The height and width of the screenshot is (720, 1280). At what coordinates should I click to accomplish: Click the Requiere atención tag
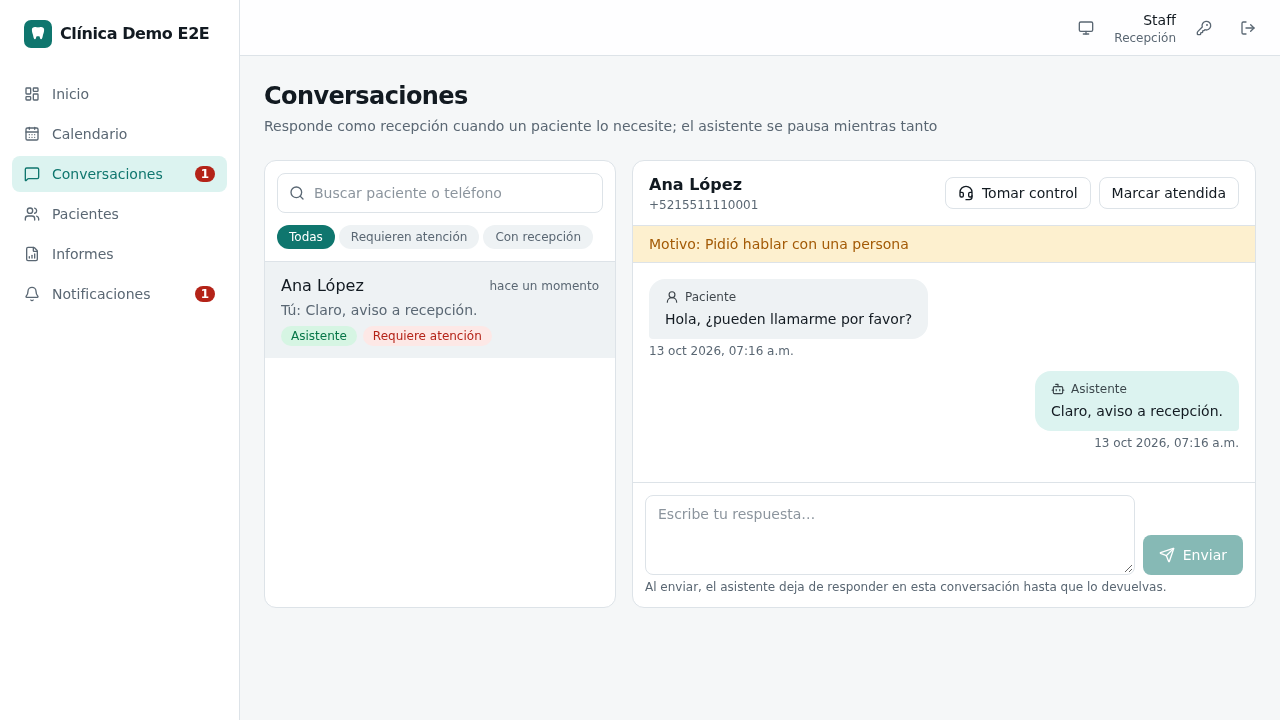(427, 336)
